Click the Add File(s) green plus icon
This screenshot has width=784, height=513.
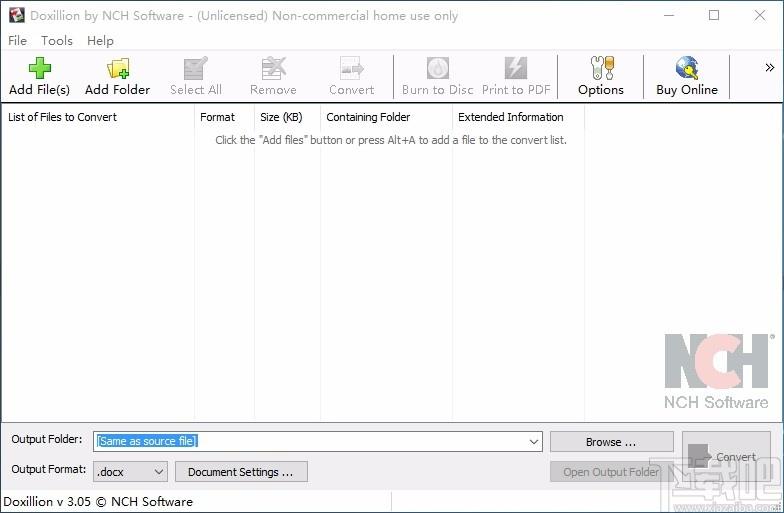(40, 68)
